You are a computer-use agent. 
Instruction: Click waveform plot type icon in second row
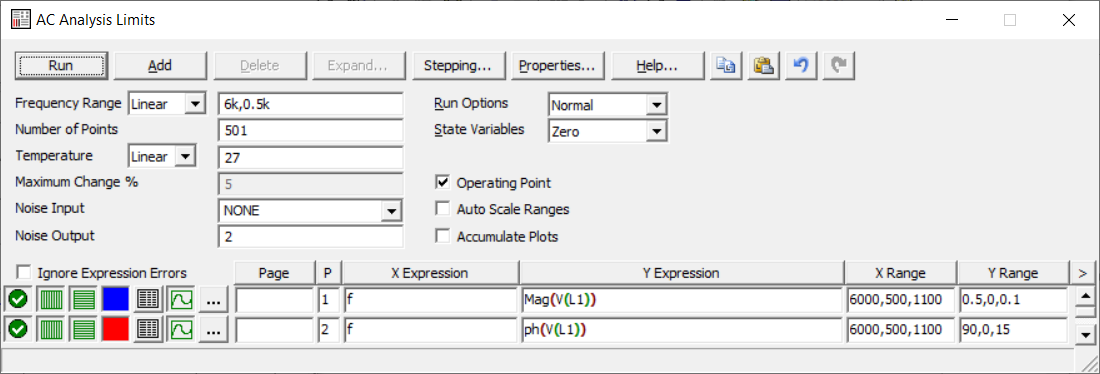(180, 328)
